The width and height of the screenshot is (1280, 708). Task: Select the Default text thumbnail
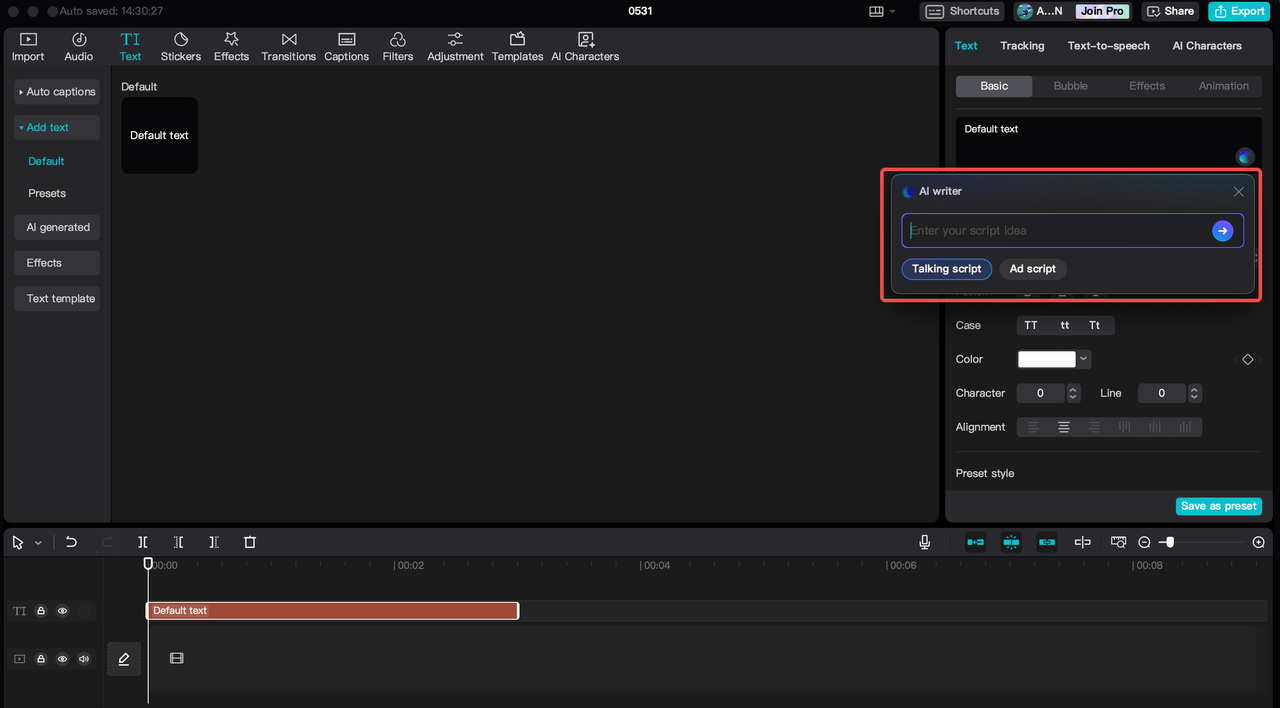(x=160, y=136)
